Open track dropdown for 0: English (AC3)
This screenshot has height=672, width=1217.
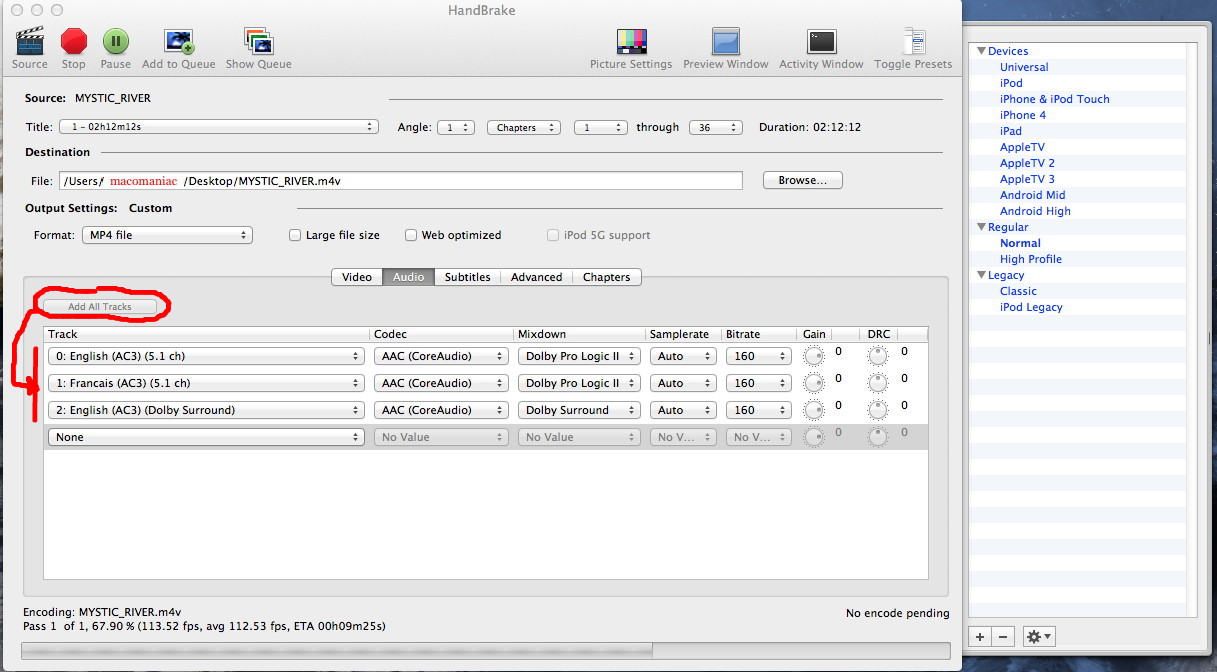click(x=206, y=356)
